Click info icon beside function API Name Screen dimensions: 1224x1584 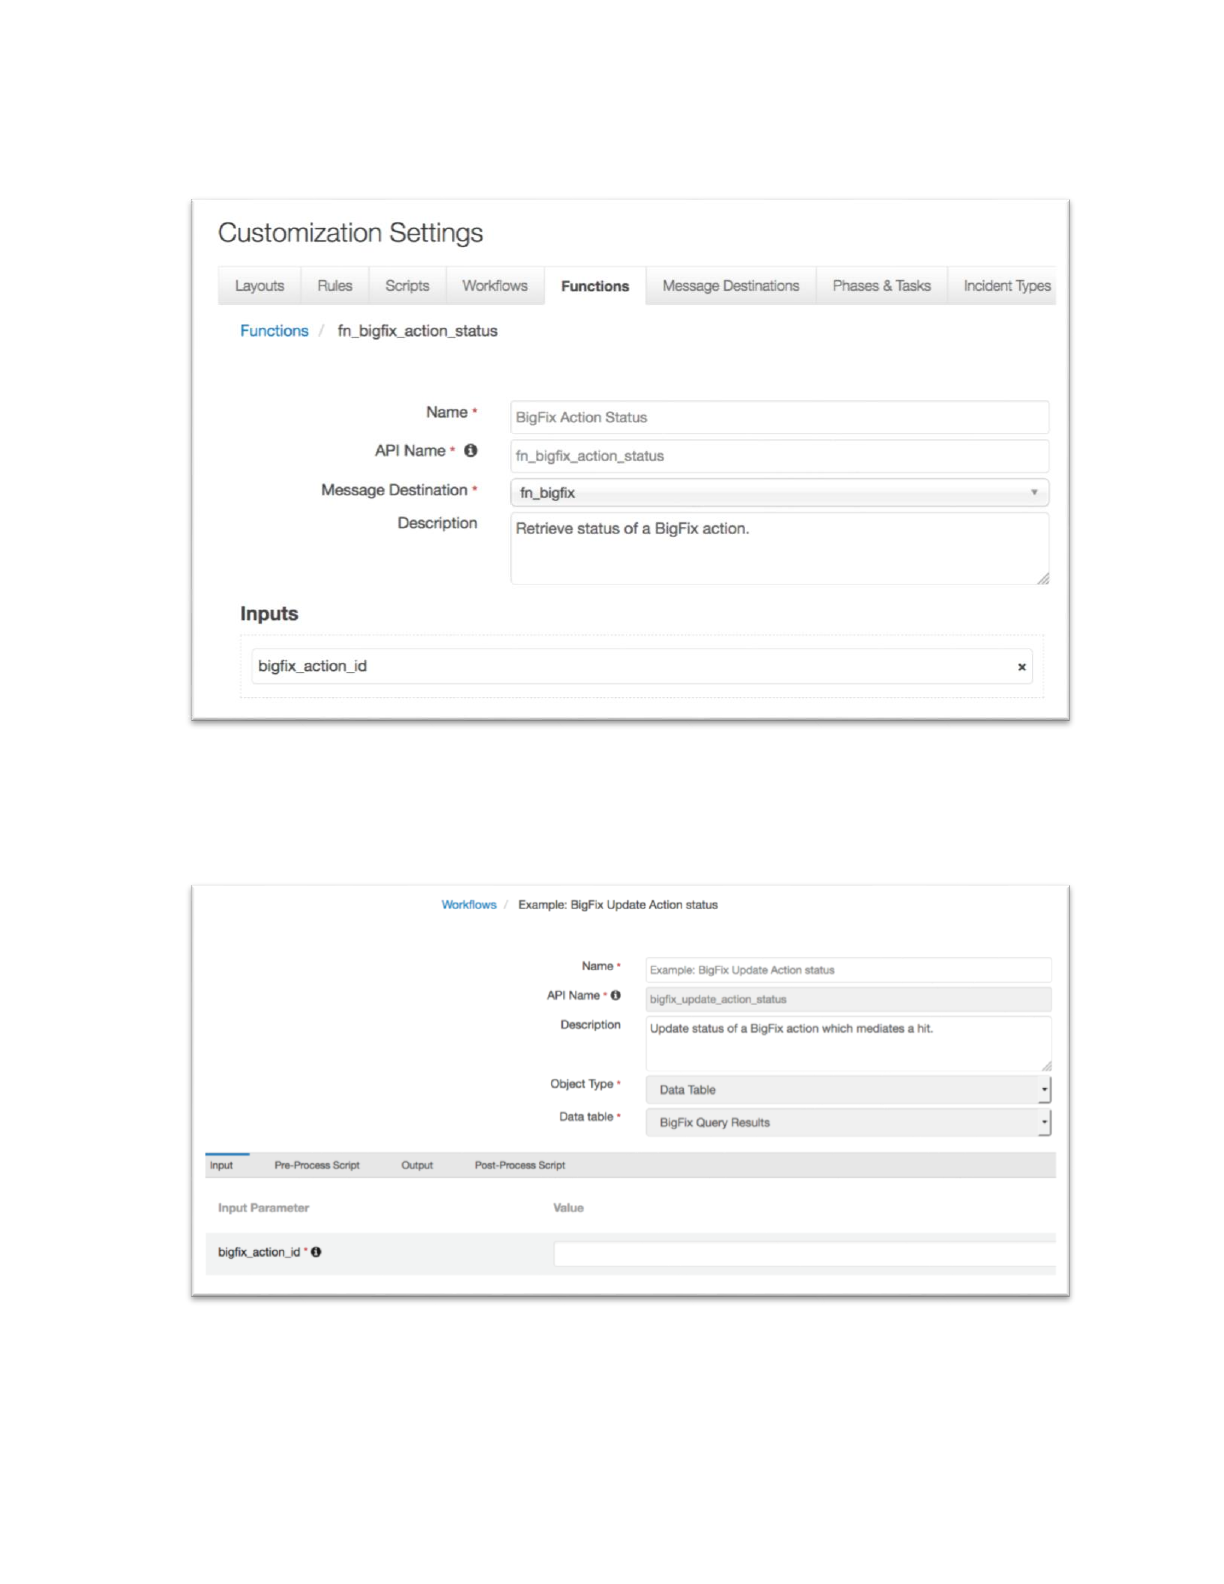coord(471,451)
